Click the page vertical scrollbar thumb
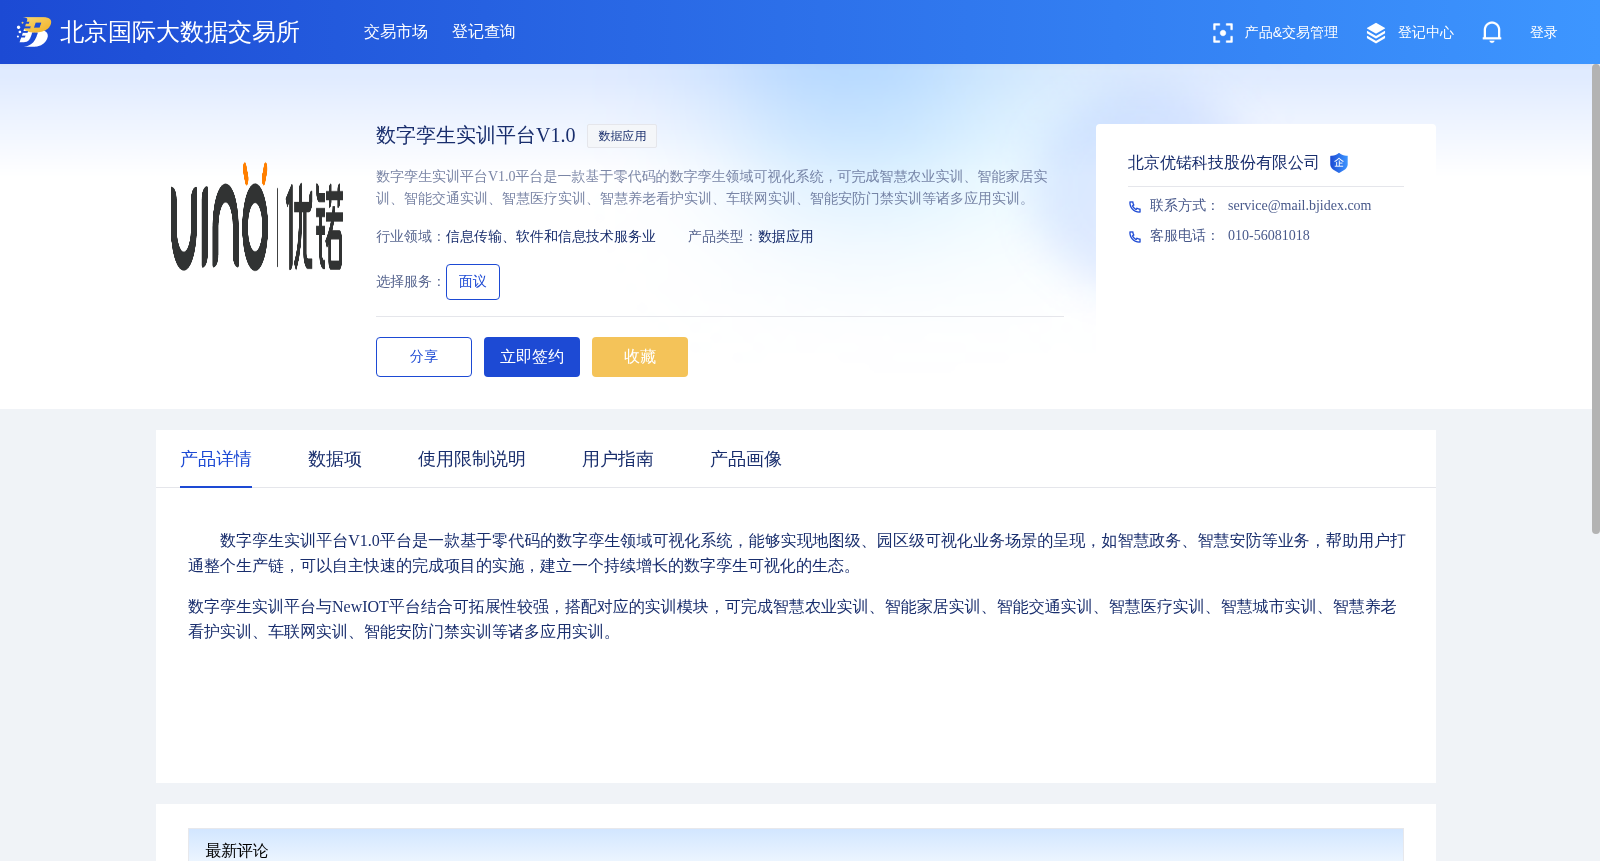Viewport: 1600px width, 861px height. pos(1595,300)
